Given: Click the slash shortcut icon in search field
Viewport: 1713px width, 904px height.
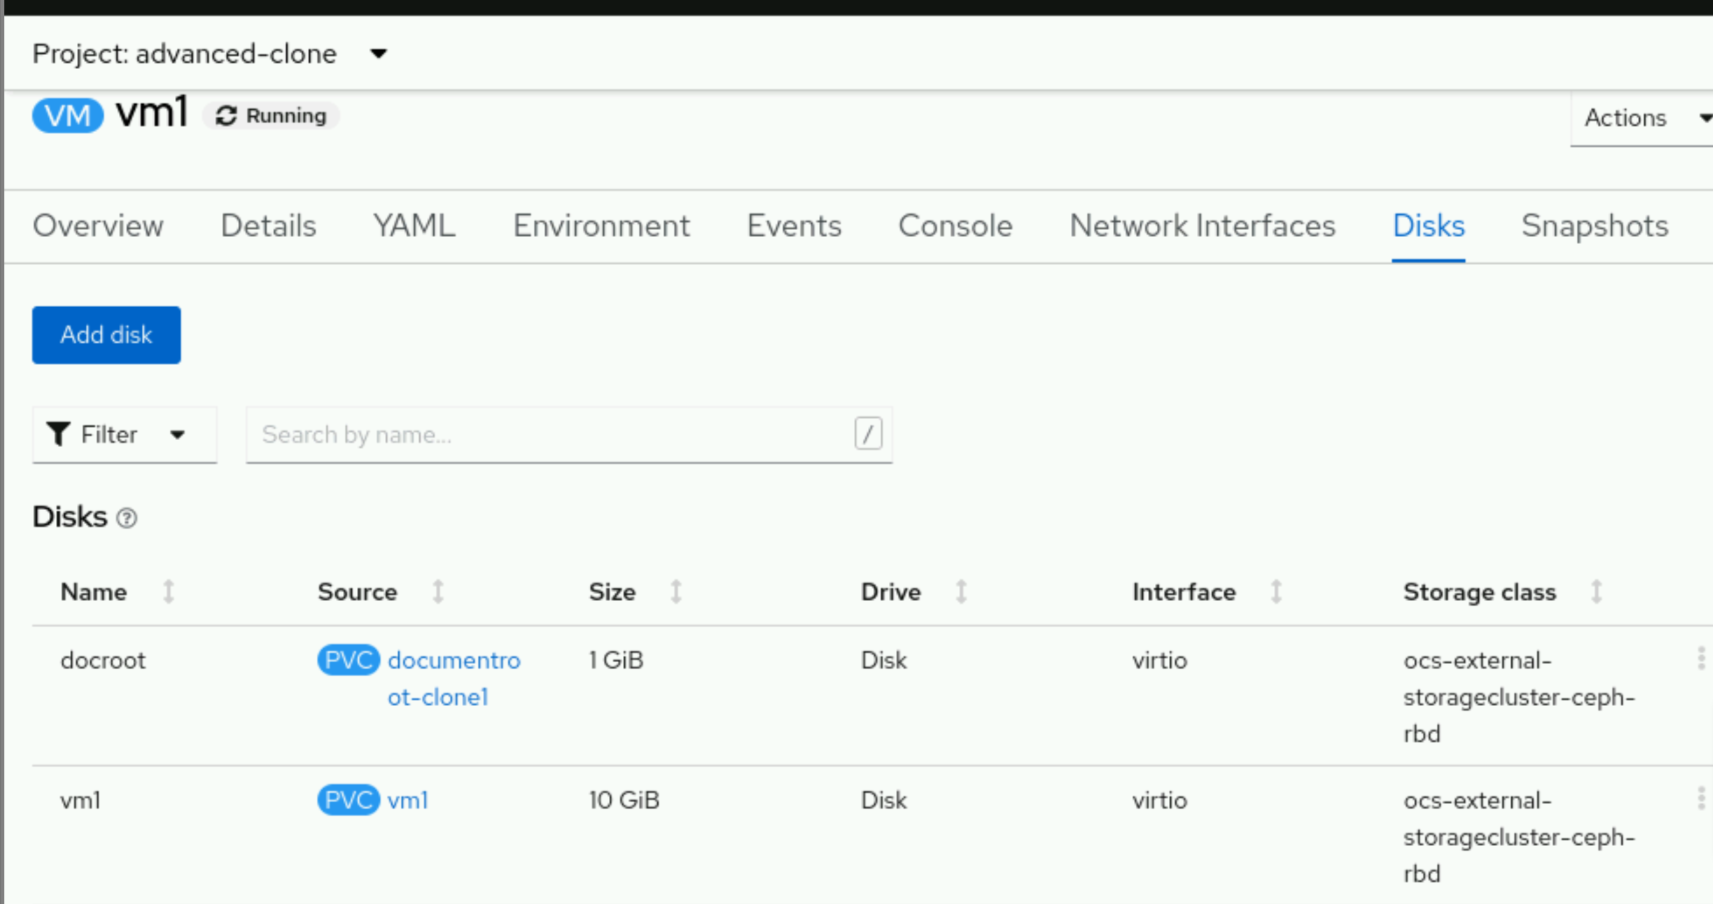Looking at the screenshot, I should click(x=866, y=434).
